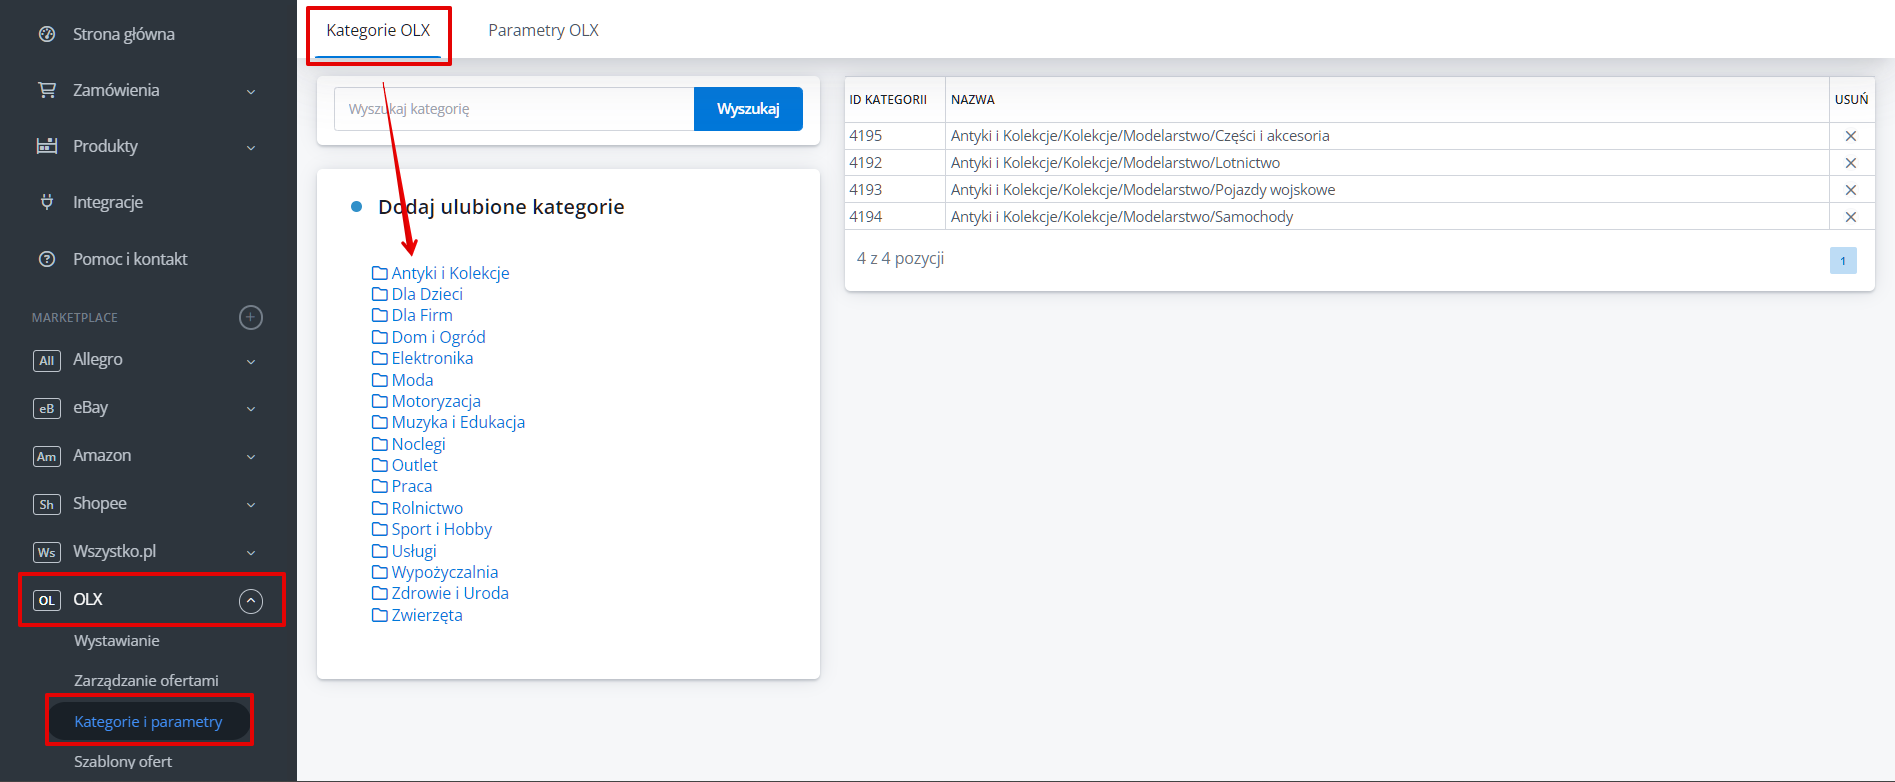The image size is (1895, 782).
Task: Open the Dla Firm category
Action: pyautogui.click(x=422, y=315)
